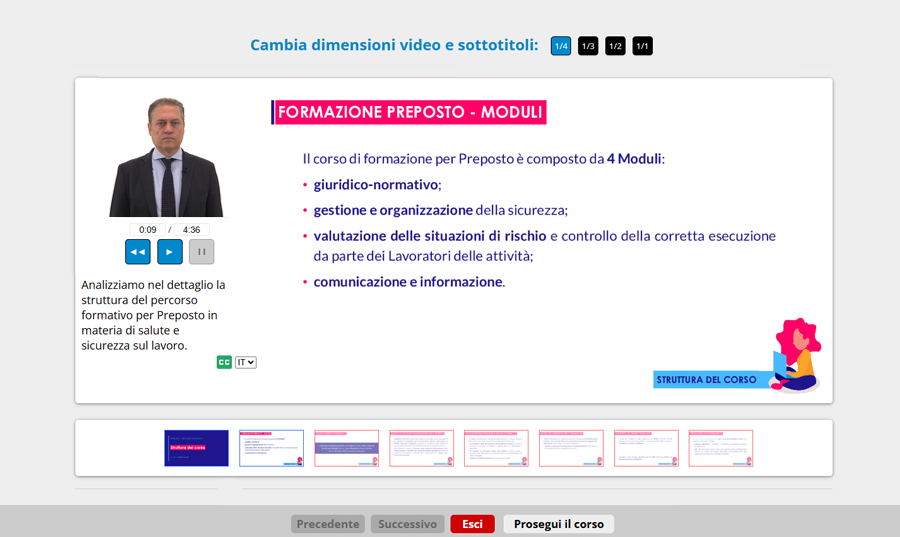Click the current time field showing 0:09

[147, 229]
